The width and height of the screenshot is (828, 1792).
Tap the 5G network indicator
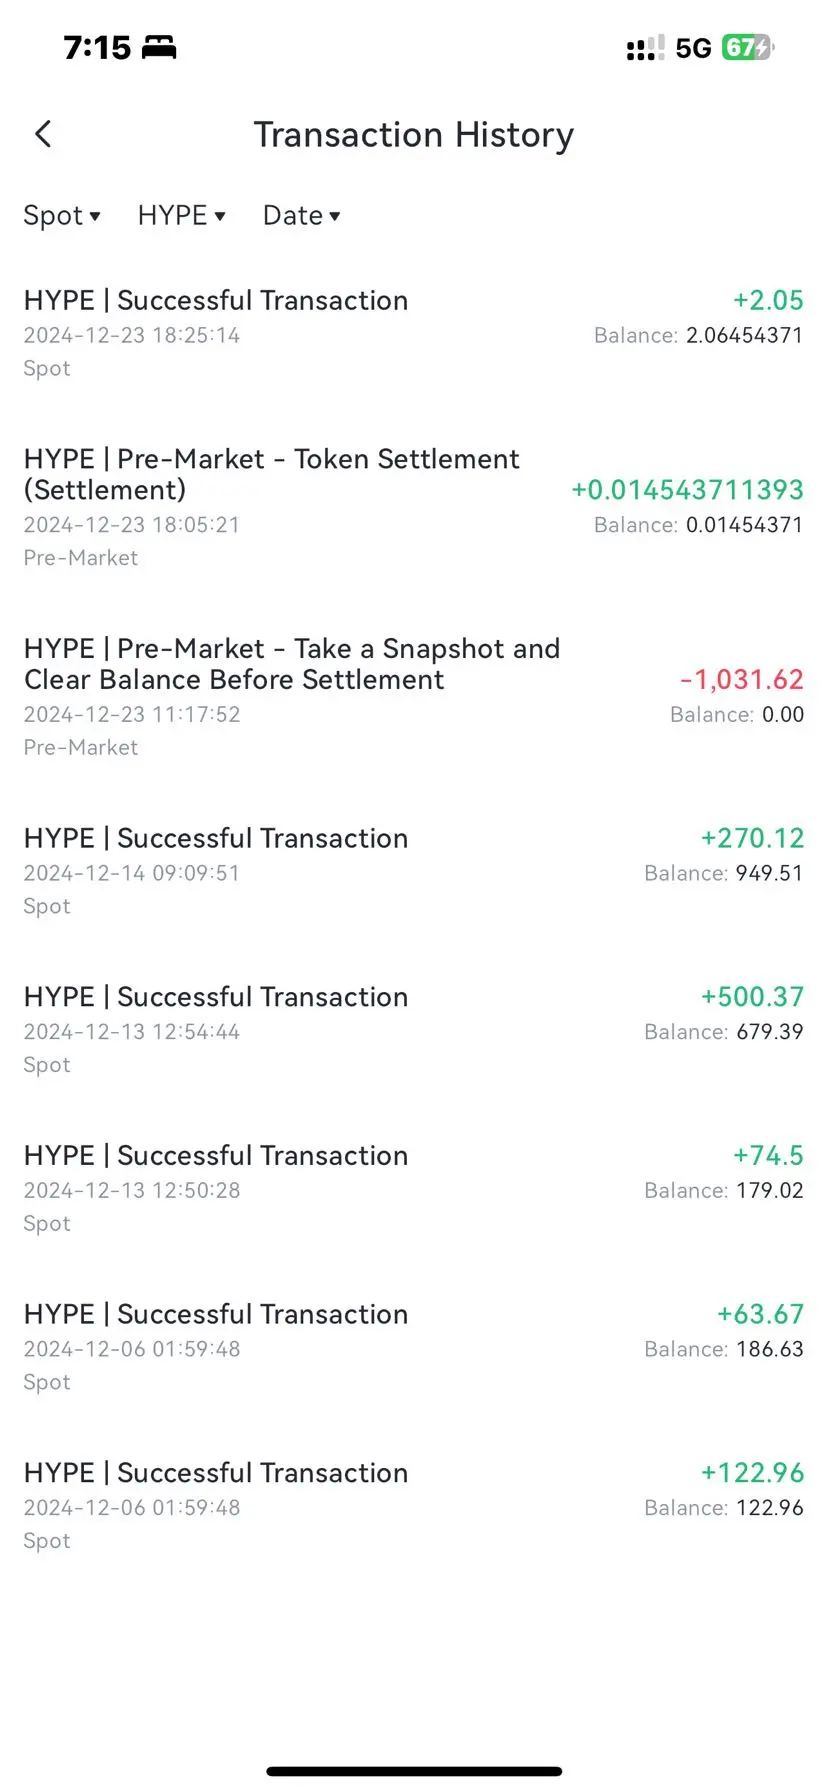point(693,48)
